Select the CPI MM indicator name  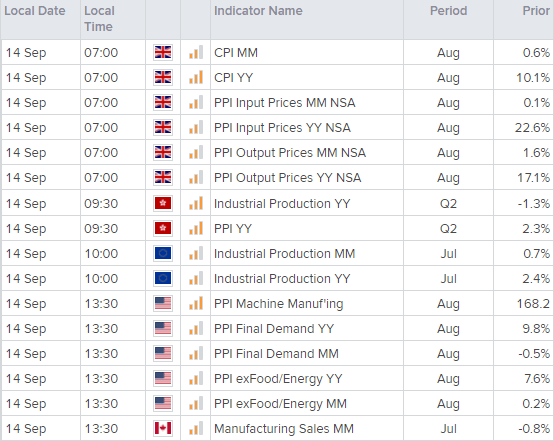point(236,53)
